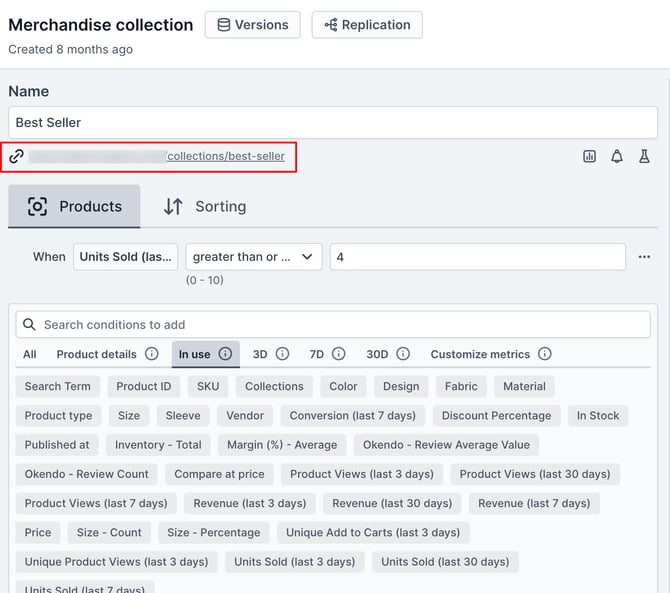Switch to the Sorting tab
This screenshot has width=670, height=593.
click(x=205, y=207)
